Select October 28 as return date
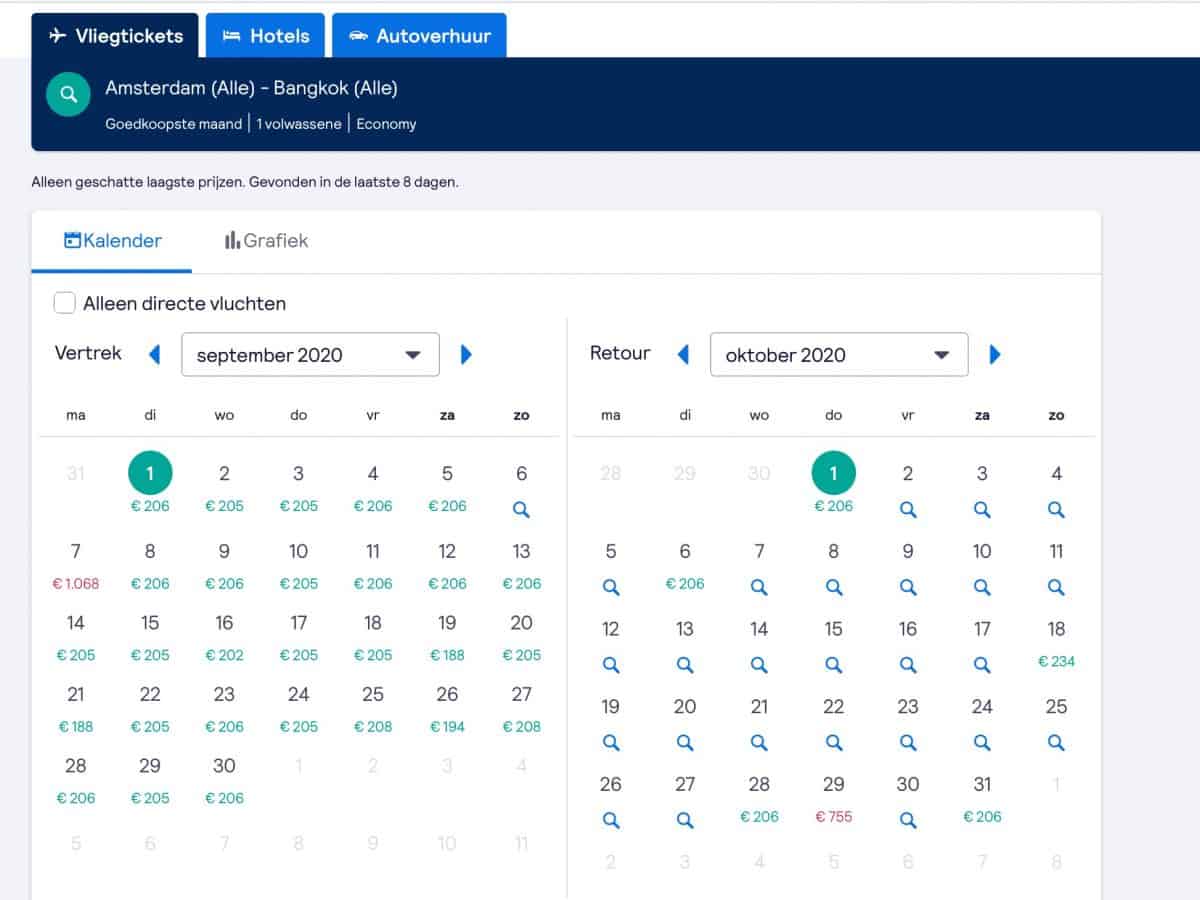The width and height of the screenshot is (1200, 900). 759,800
